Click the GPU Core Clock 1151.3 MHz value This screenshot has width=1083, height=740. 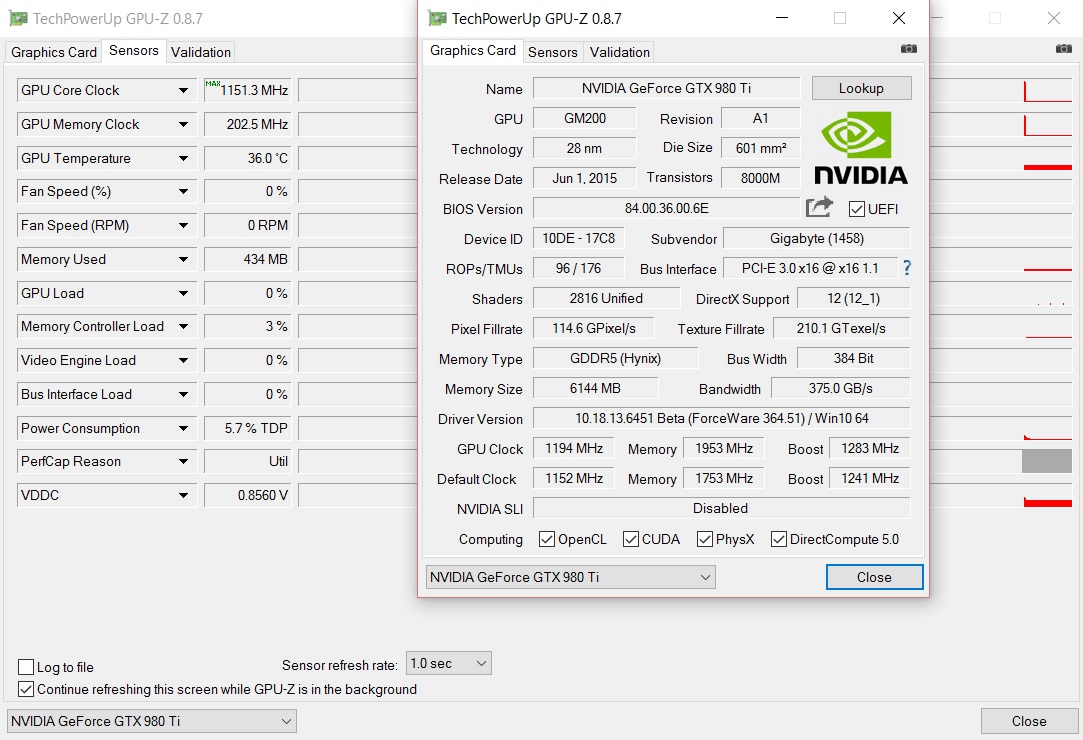tap(247, 91)
